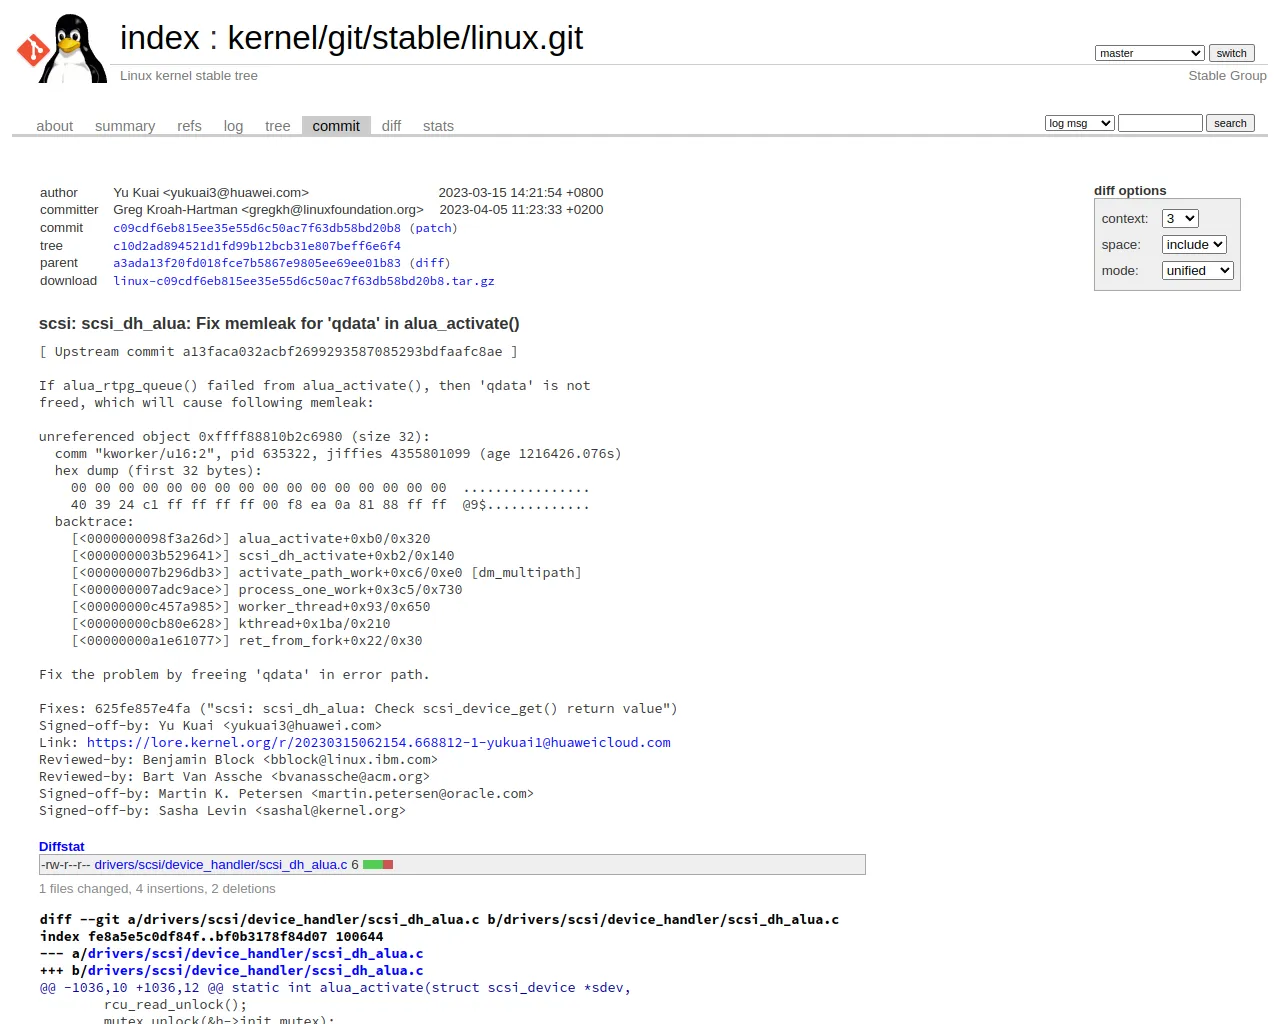Screen dimensions: 1280x1024
Task: Open the master branch dropdown
Action: click(1149, 53)
